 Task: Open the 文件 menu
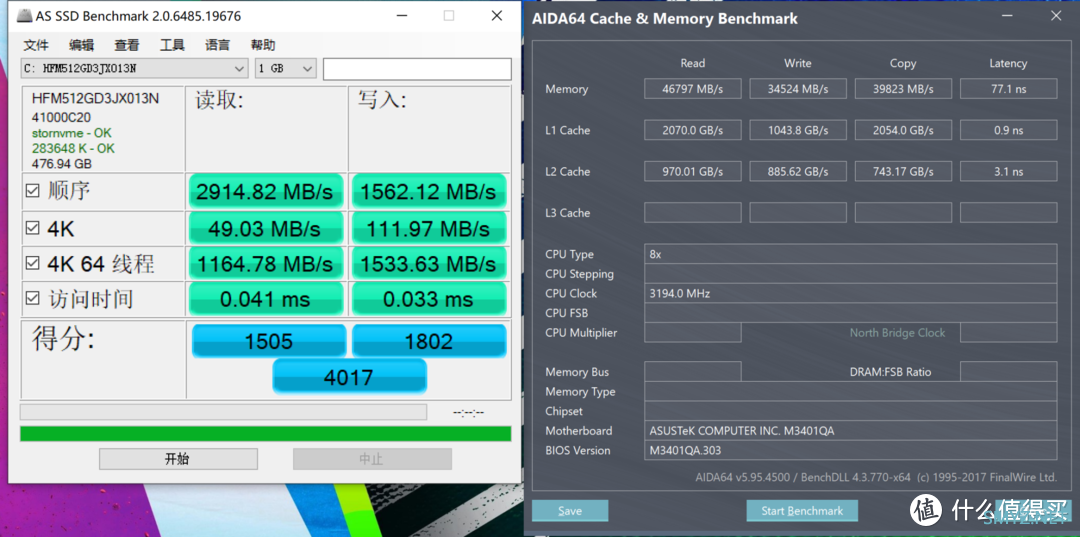36,45
